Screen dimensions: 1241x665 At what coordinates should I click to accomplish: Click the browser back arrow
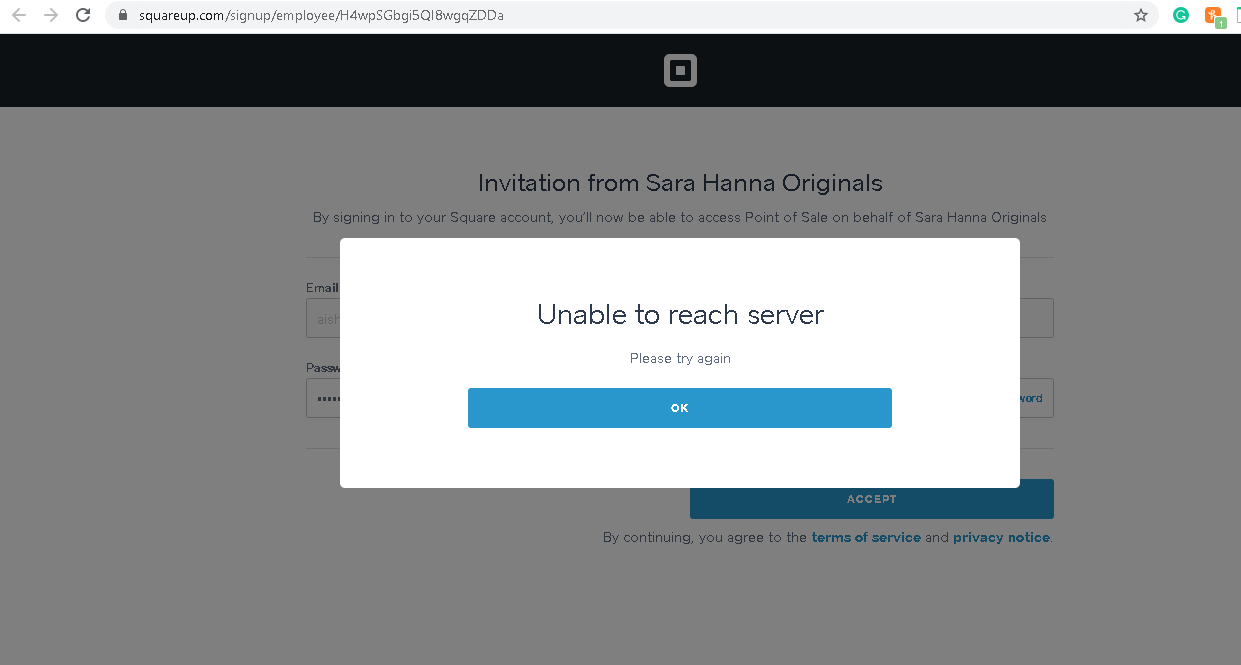[x=18, y=15]
